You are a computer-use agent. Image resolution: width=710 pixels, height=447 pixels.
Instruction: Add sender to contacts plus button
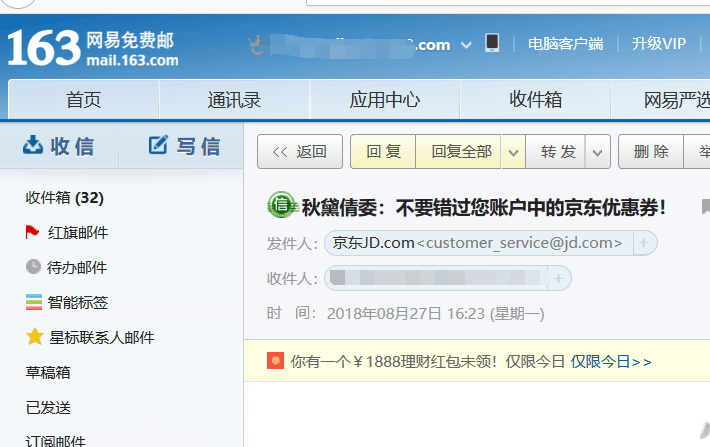[644, 243]
